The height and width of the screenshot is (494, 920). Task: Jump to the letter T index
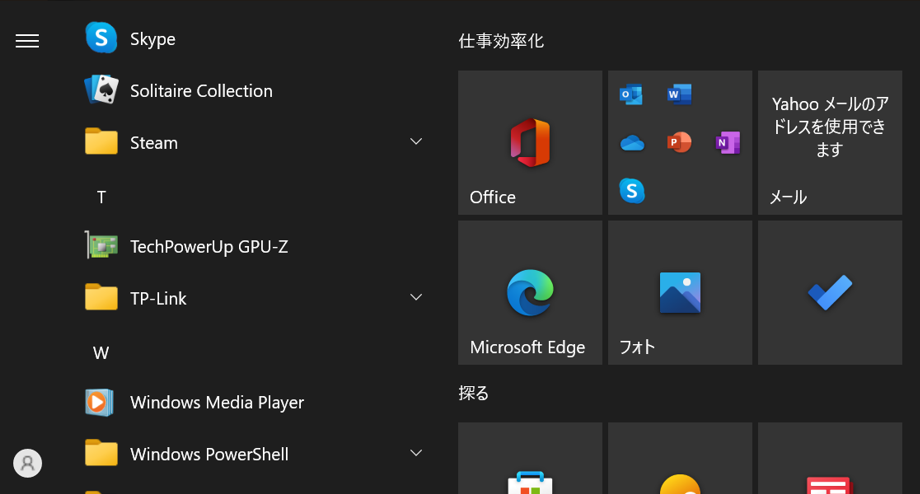(101, 197)
